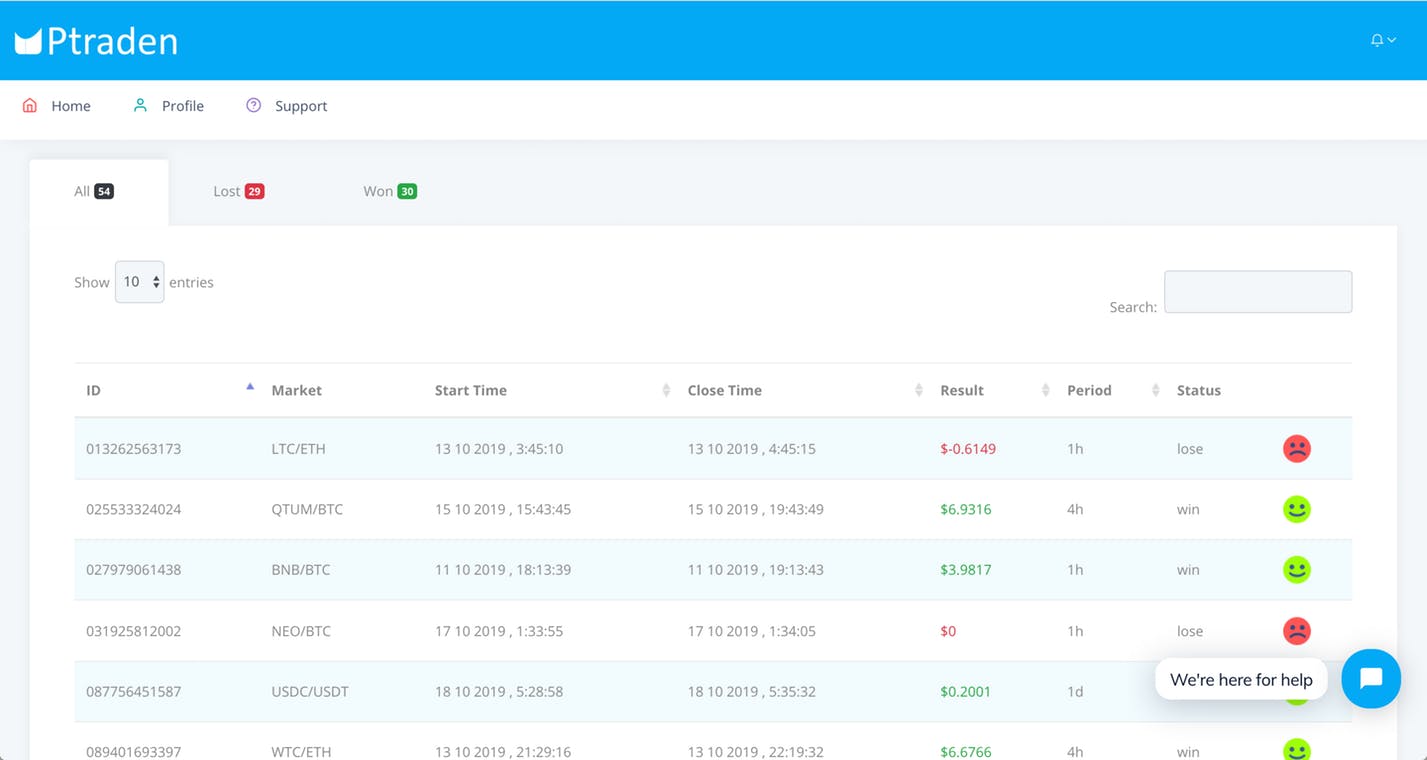
Task: Click the Ptraden logo
Action: [x=96, y=41]
